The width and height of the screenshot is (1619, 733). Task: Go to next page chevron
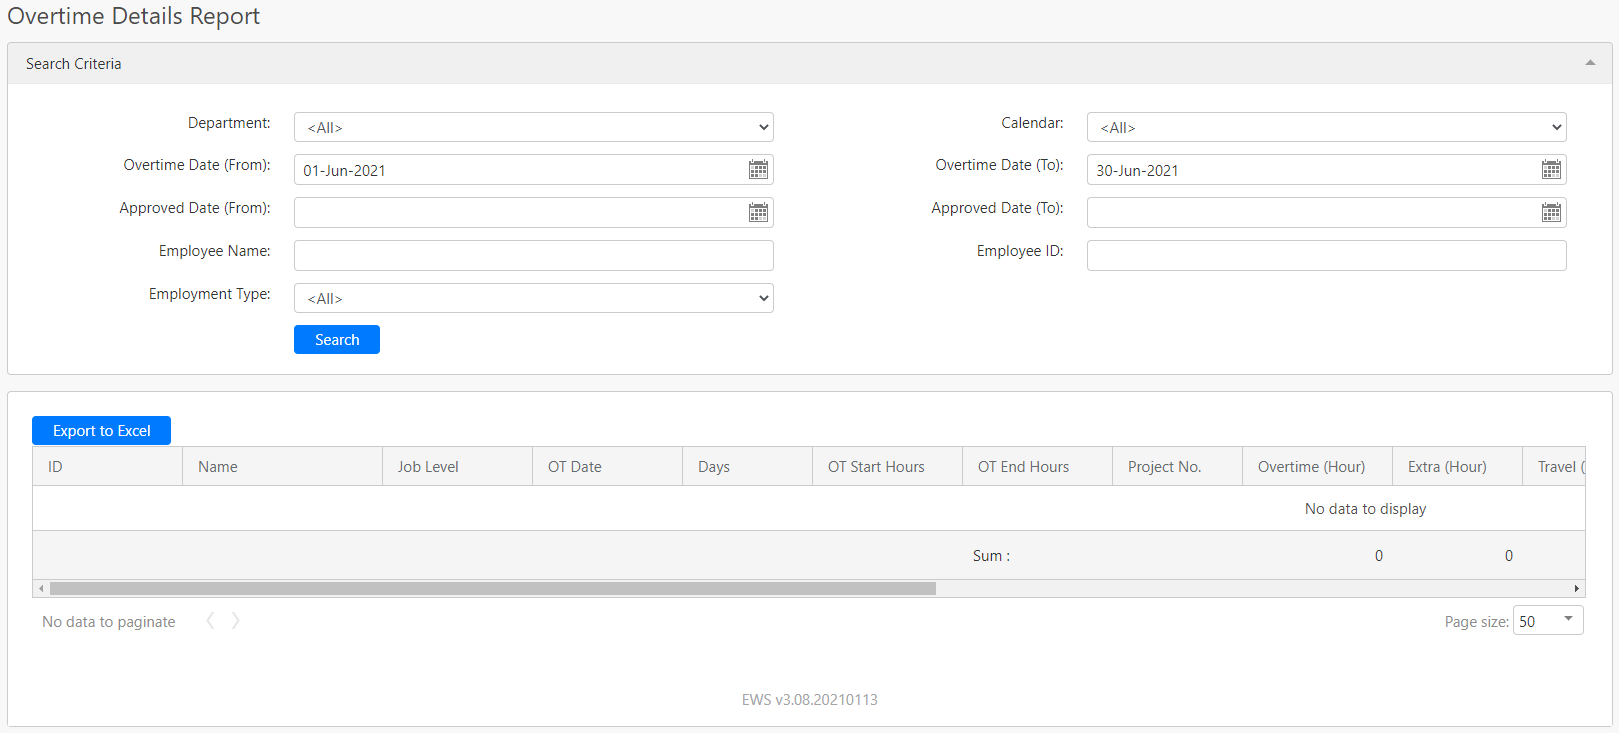[236, 621]
